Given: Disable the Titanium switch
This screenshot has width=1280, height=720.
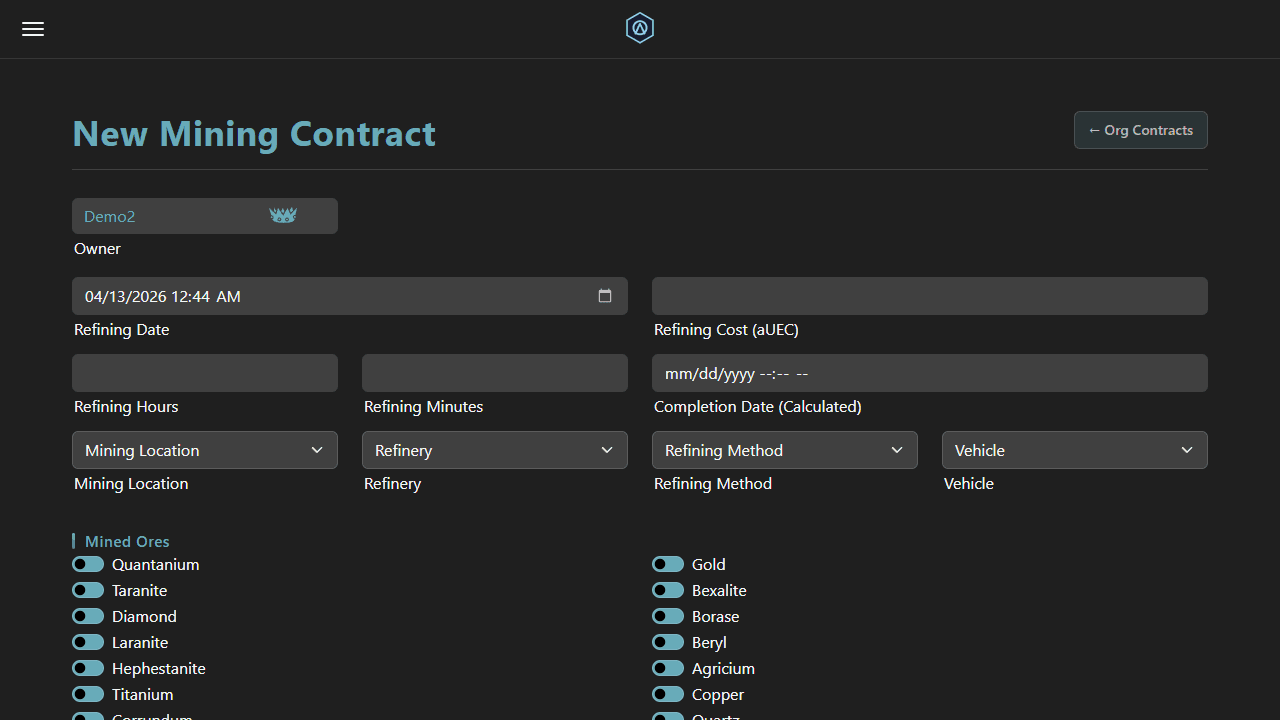Looking at the screenshot, I should tap(87, 694).
